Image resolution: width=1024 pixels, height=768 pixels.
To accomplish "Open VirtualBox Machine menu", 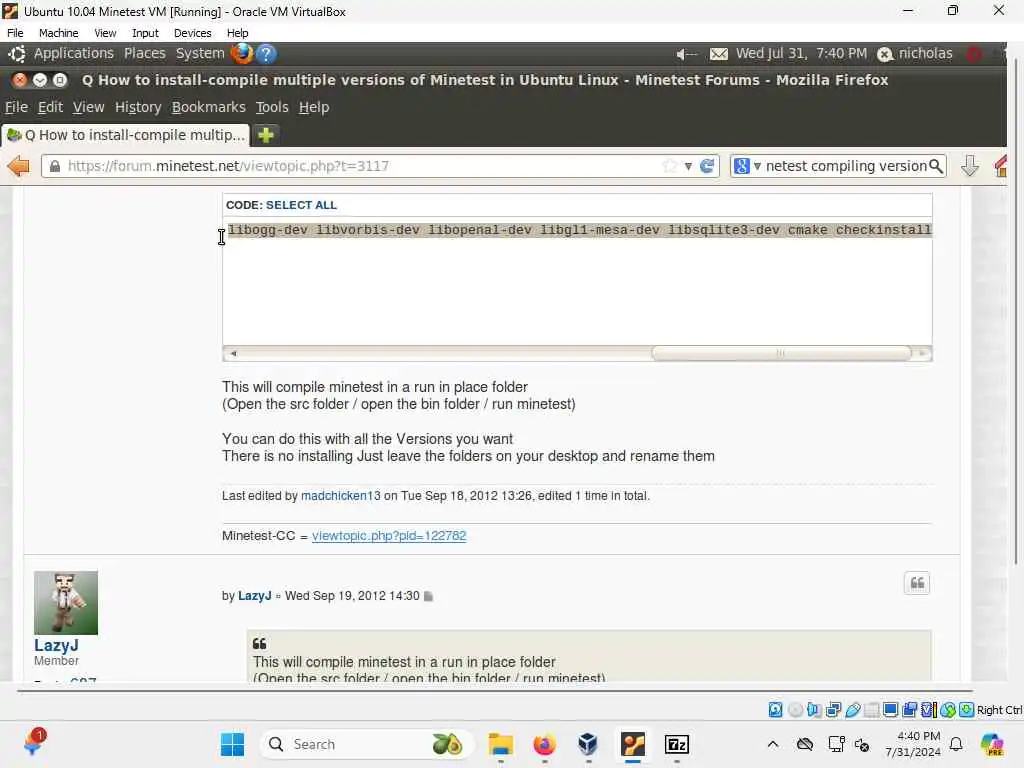I will [59, 33].
